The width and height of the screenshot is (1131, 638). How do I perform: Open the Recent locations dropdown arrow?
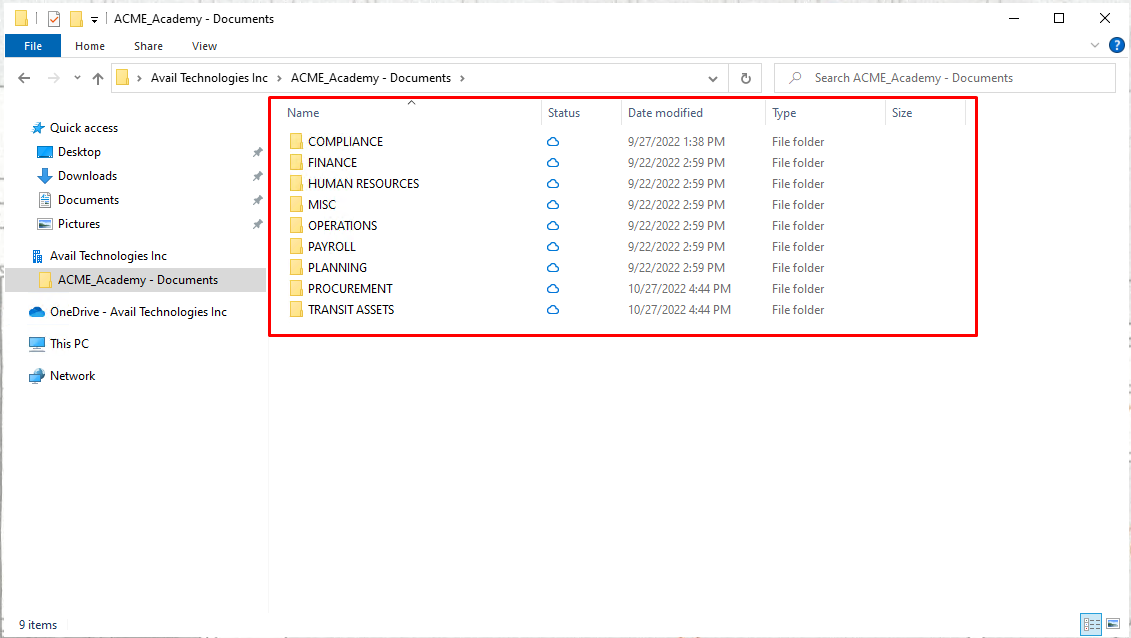(x=77, y=78)
